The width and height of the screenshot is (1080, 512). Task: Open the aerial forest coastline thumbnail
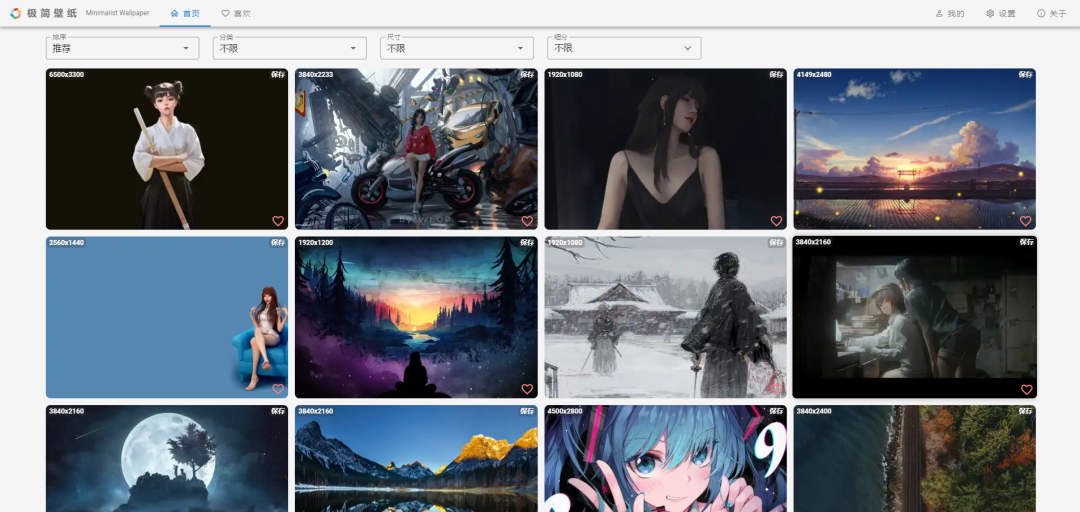point(915,458)
